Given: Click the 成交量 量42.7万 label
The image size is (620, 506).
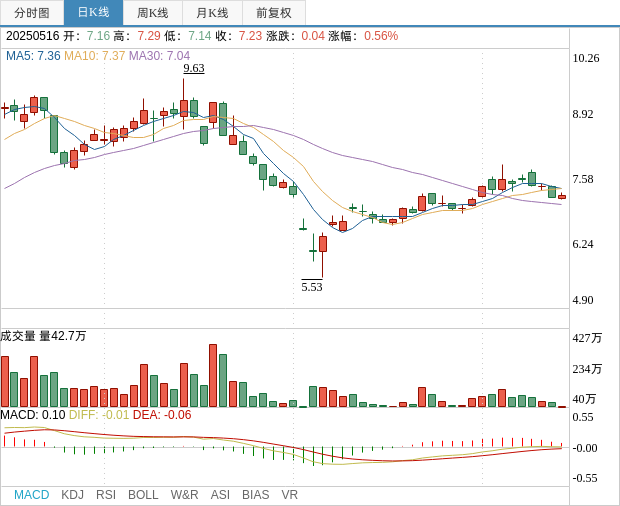Looking at the screenshot, I should tap(43, 336).
